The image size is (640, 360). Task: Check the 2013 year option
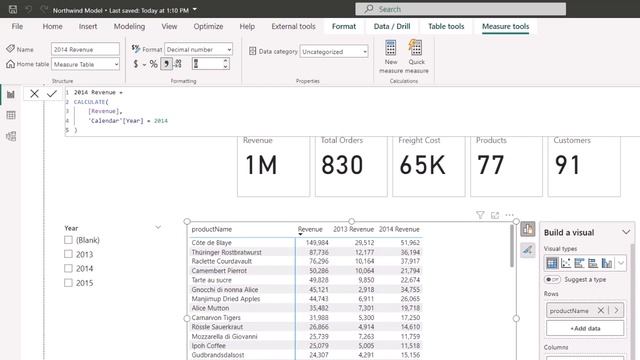point(68,254)
